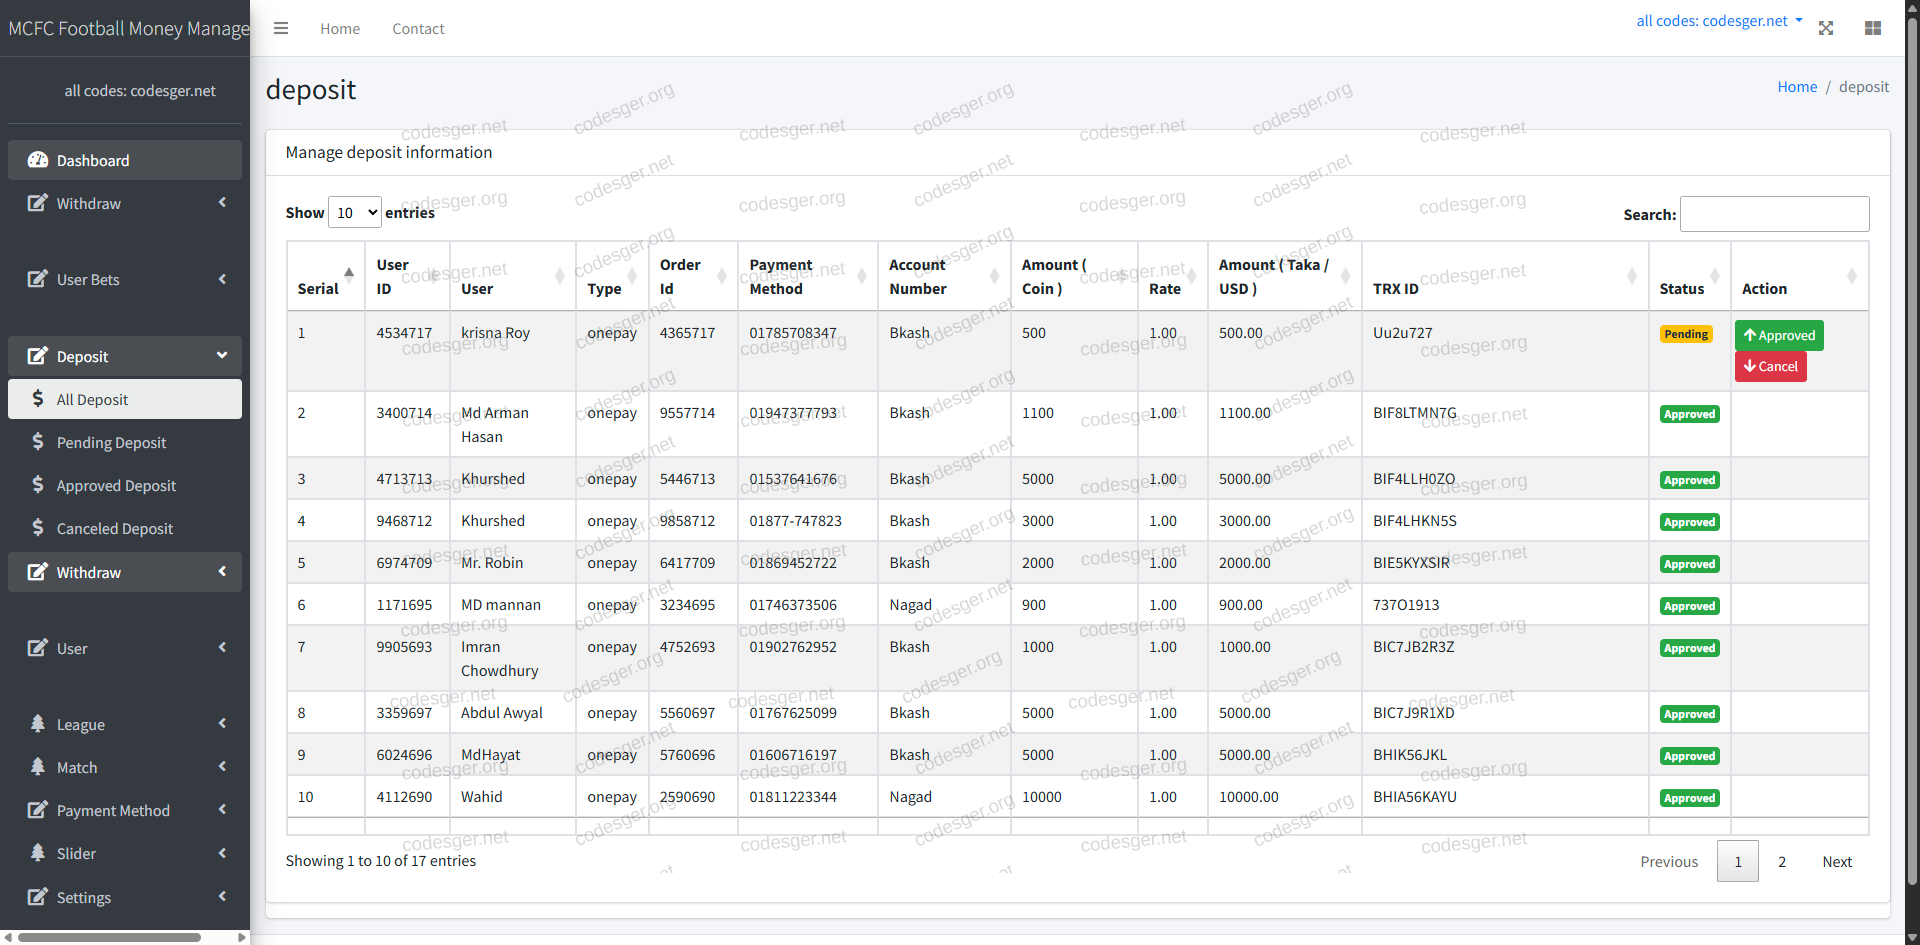
Task: Open the show entries count dropdown
Action: [x=355, y=213]
